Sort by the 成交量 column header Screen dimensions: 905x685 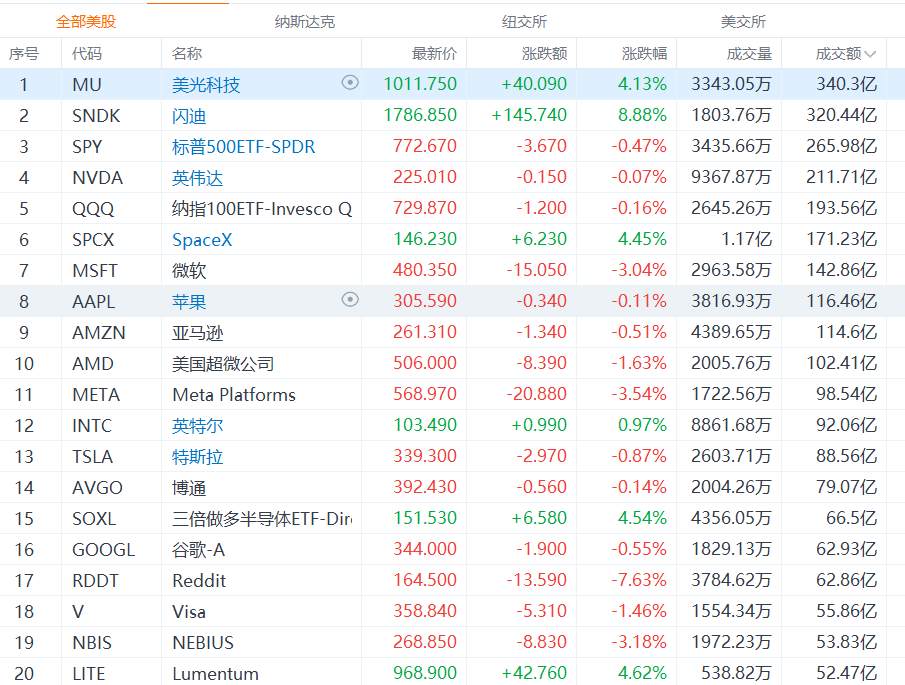point(749,54)
